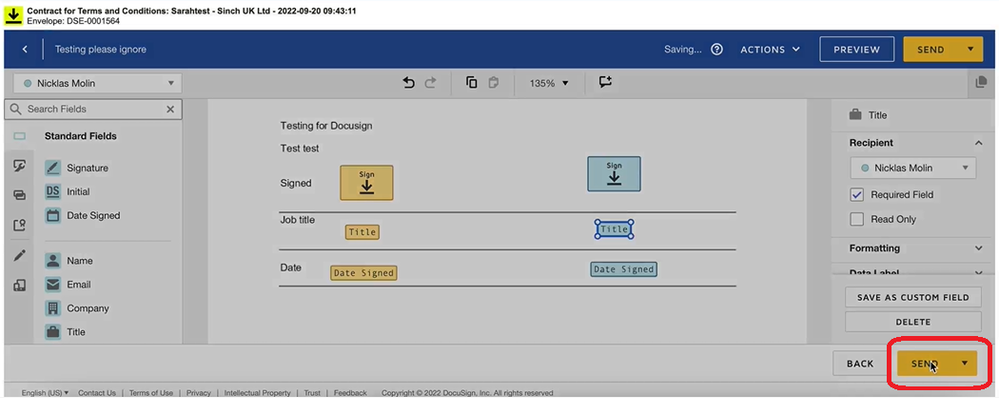Open the Actions dropdown menu

(x=770, y=49)
